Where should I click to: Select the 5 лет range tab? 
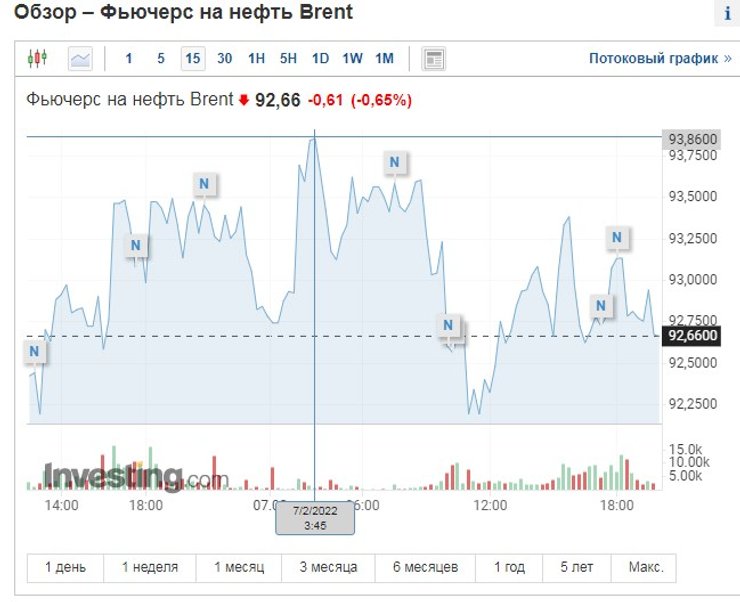coord(576,567)
